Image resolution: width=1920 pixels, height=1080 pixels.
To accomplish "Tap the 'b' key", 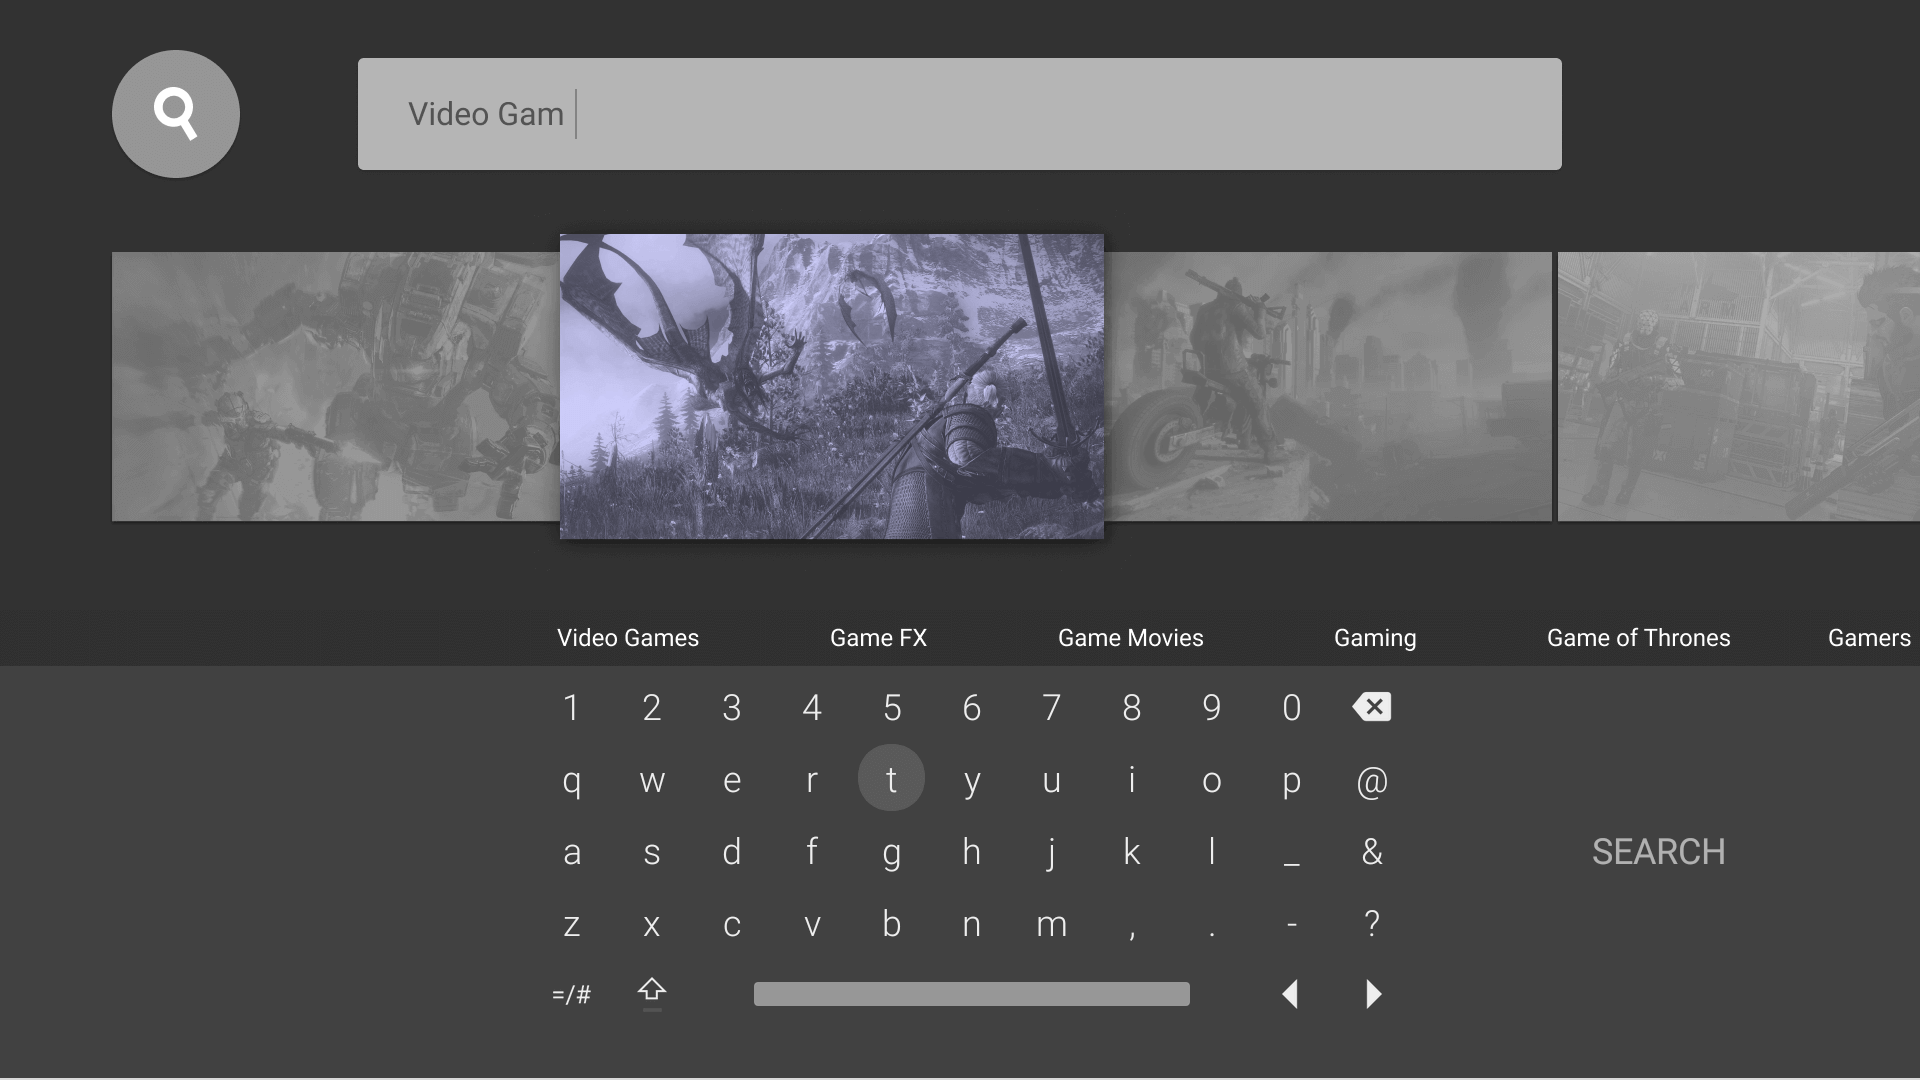I will (x=892, y=924).
